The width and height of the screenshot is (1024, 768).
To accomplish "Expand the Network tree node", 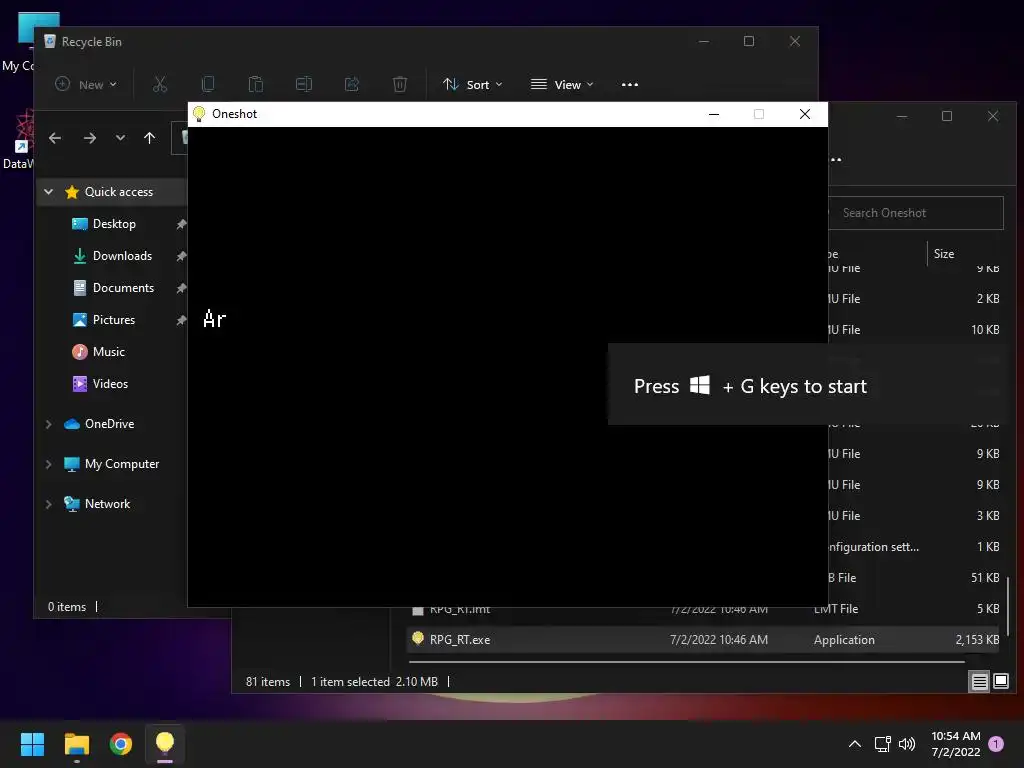I will click(x=48, y=504).
